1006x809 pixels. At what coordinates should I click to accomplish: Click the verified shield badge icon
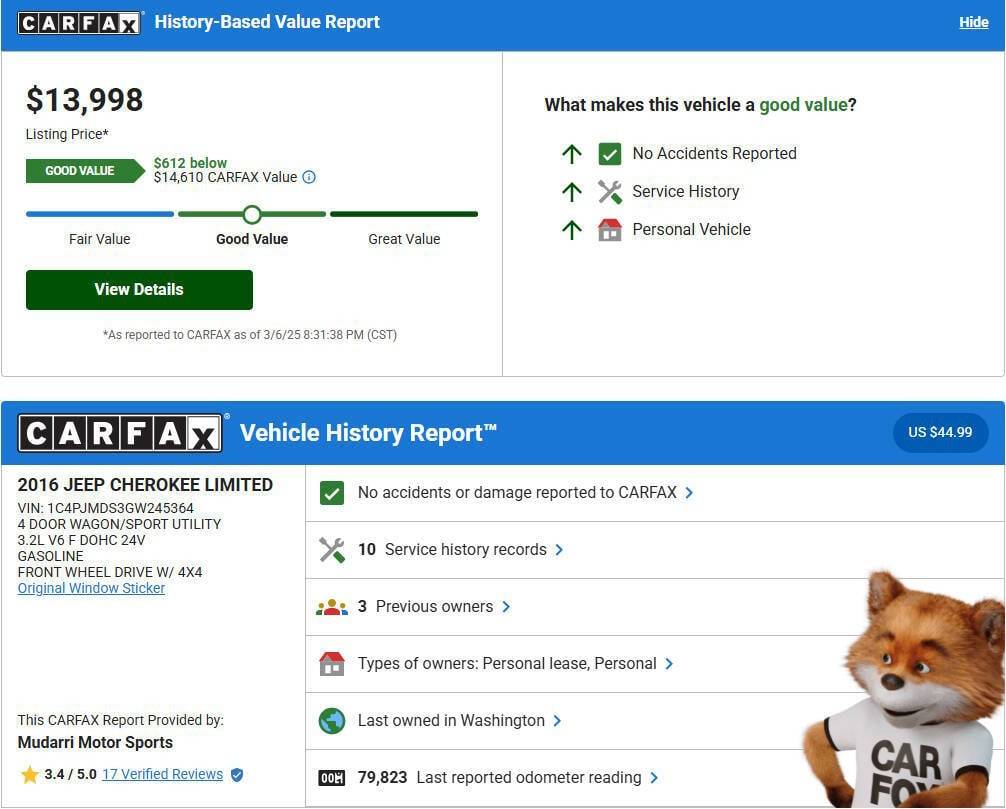click(237, 775)
